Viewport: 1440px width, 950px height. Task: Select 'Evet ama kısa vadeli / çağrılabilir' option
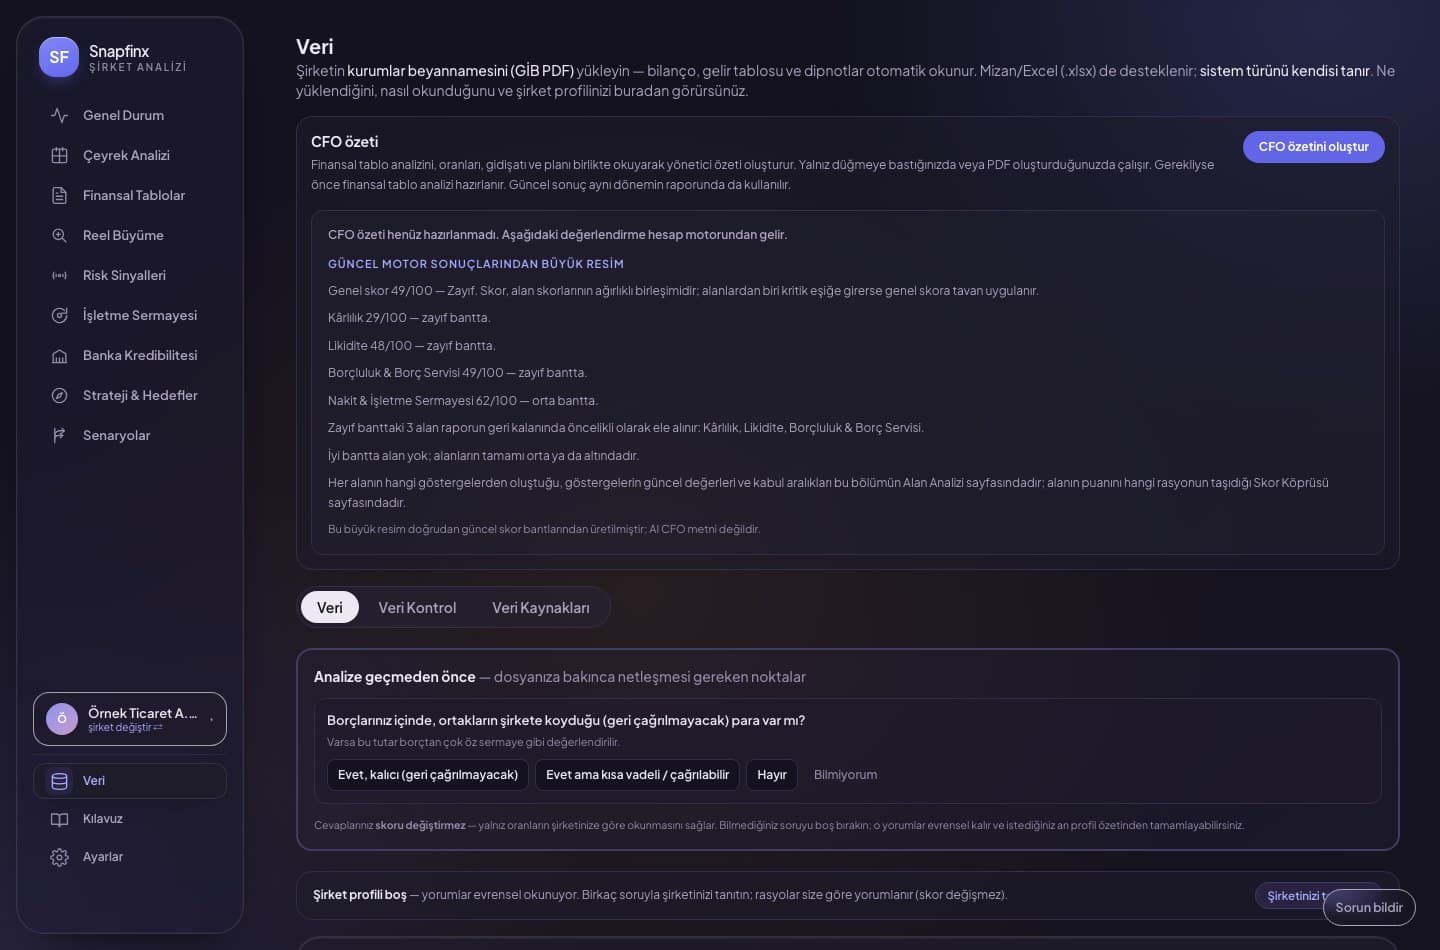[x=637, y=775]
